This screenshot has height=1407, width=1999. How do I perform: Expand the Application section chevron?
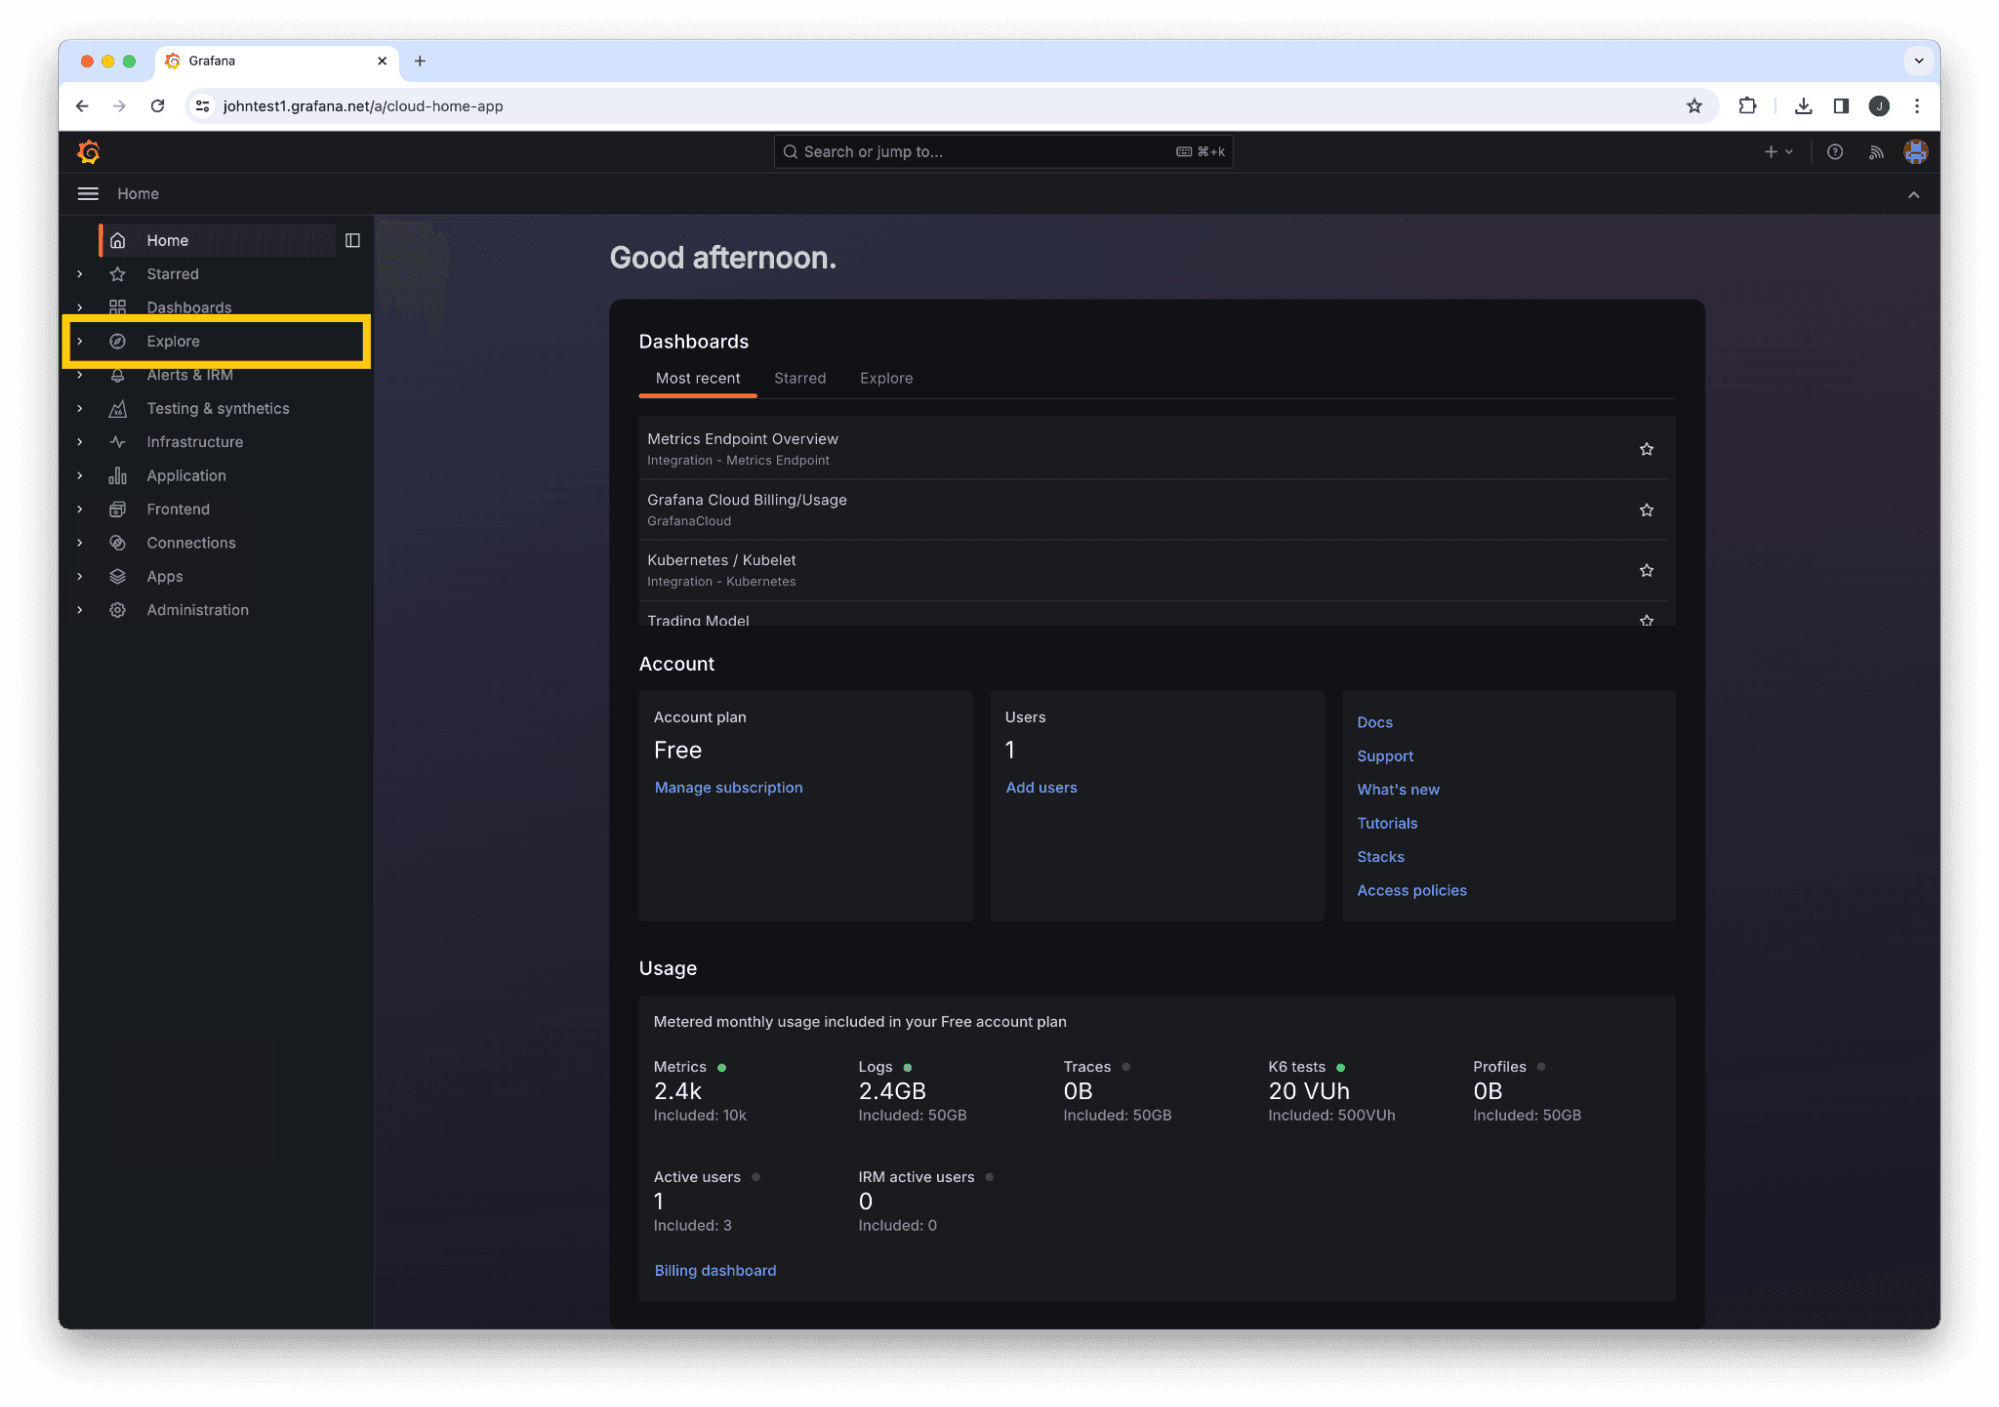pyautogui.click(x=80, y=476)
